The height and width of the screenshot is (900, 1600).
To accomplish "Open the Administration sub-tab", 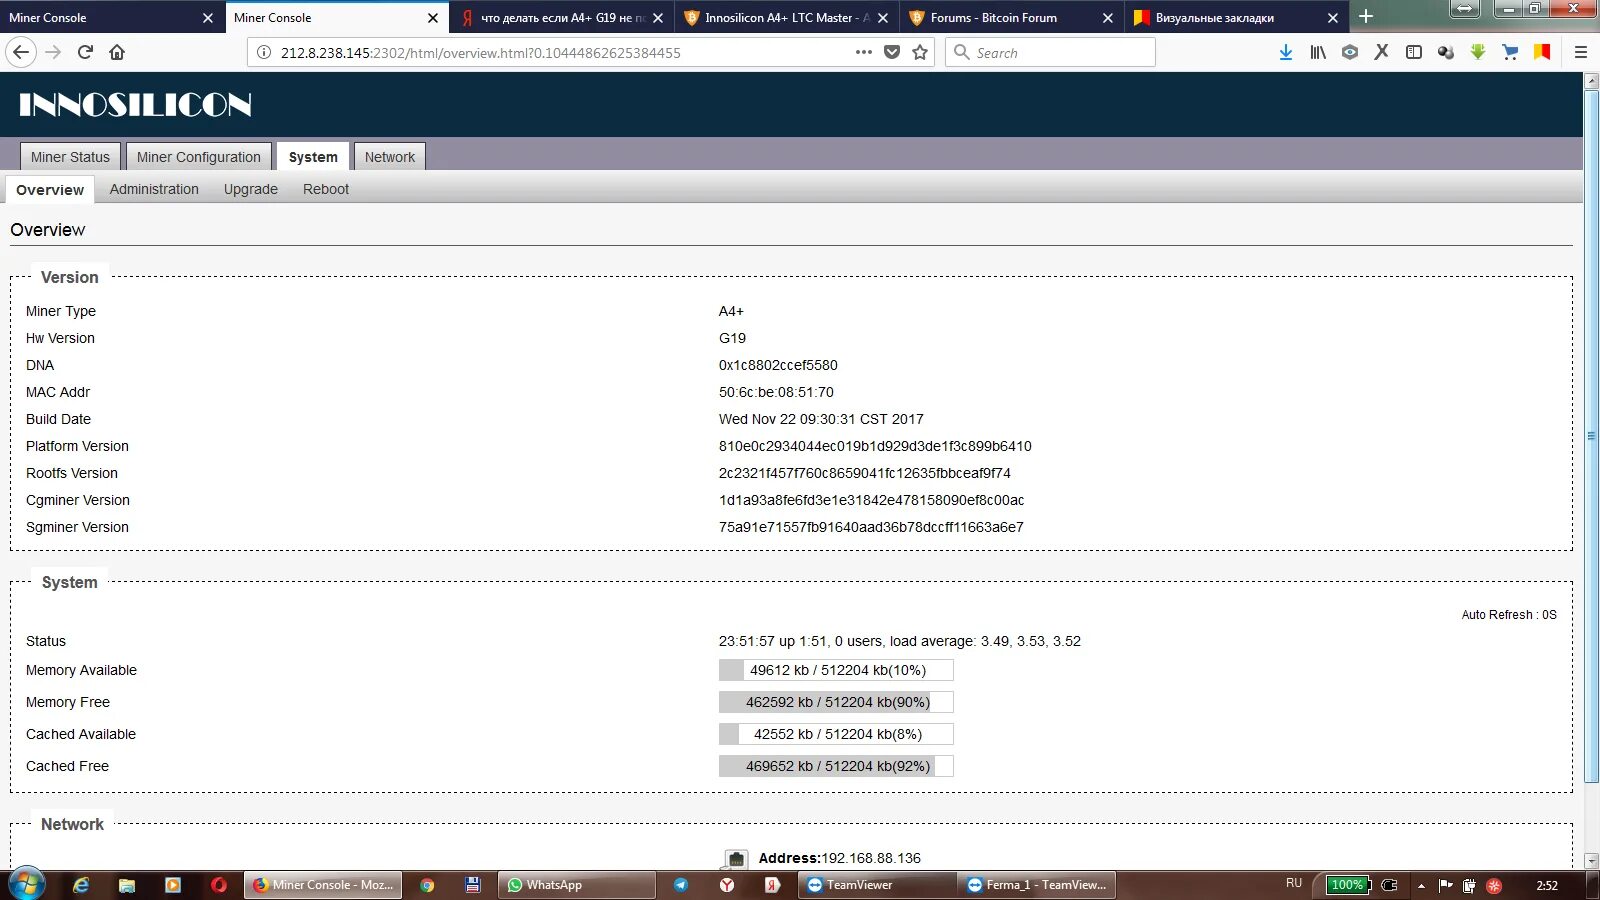I will (x=154, y=189).
